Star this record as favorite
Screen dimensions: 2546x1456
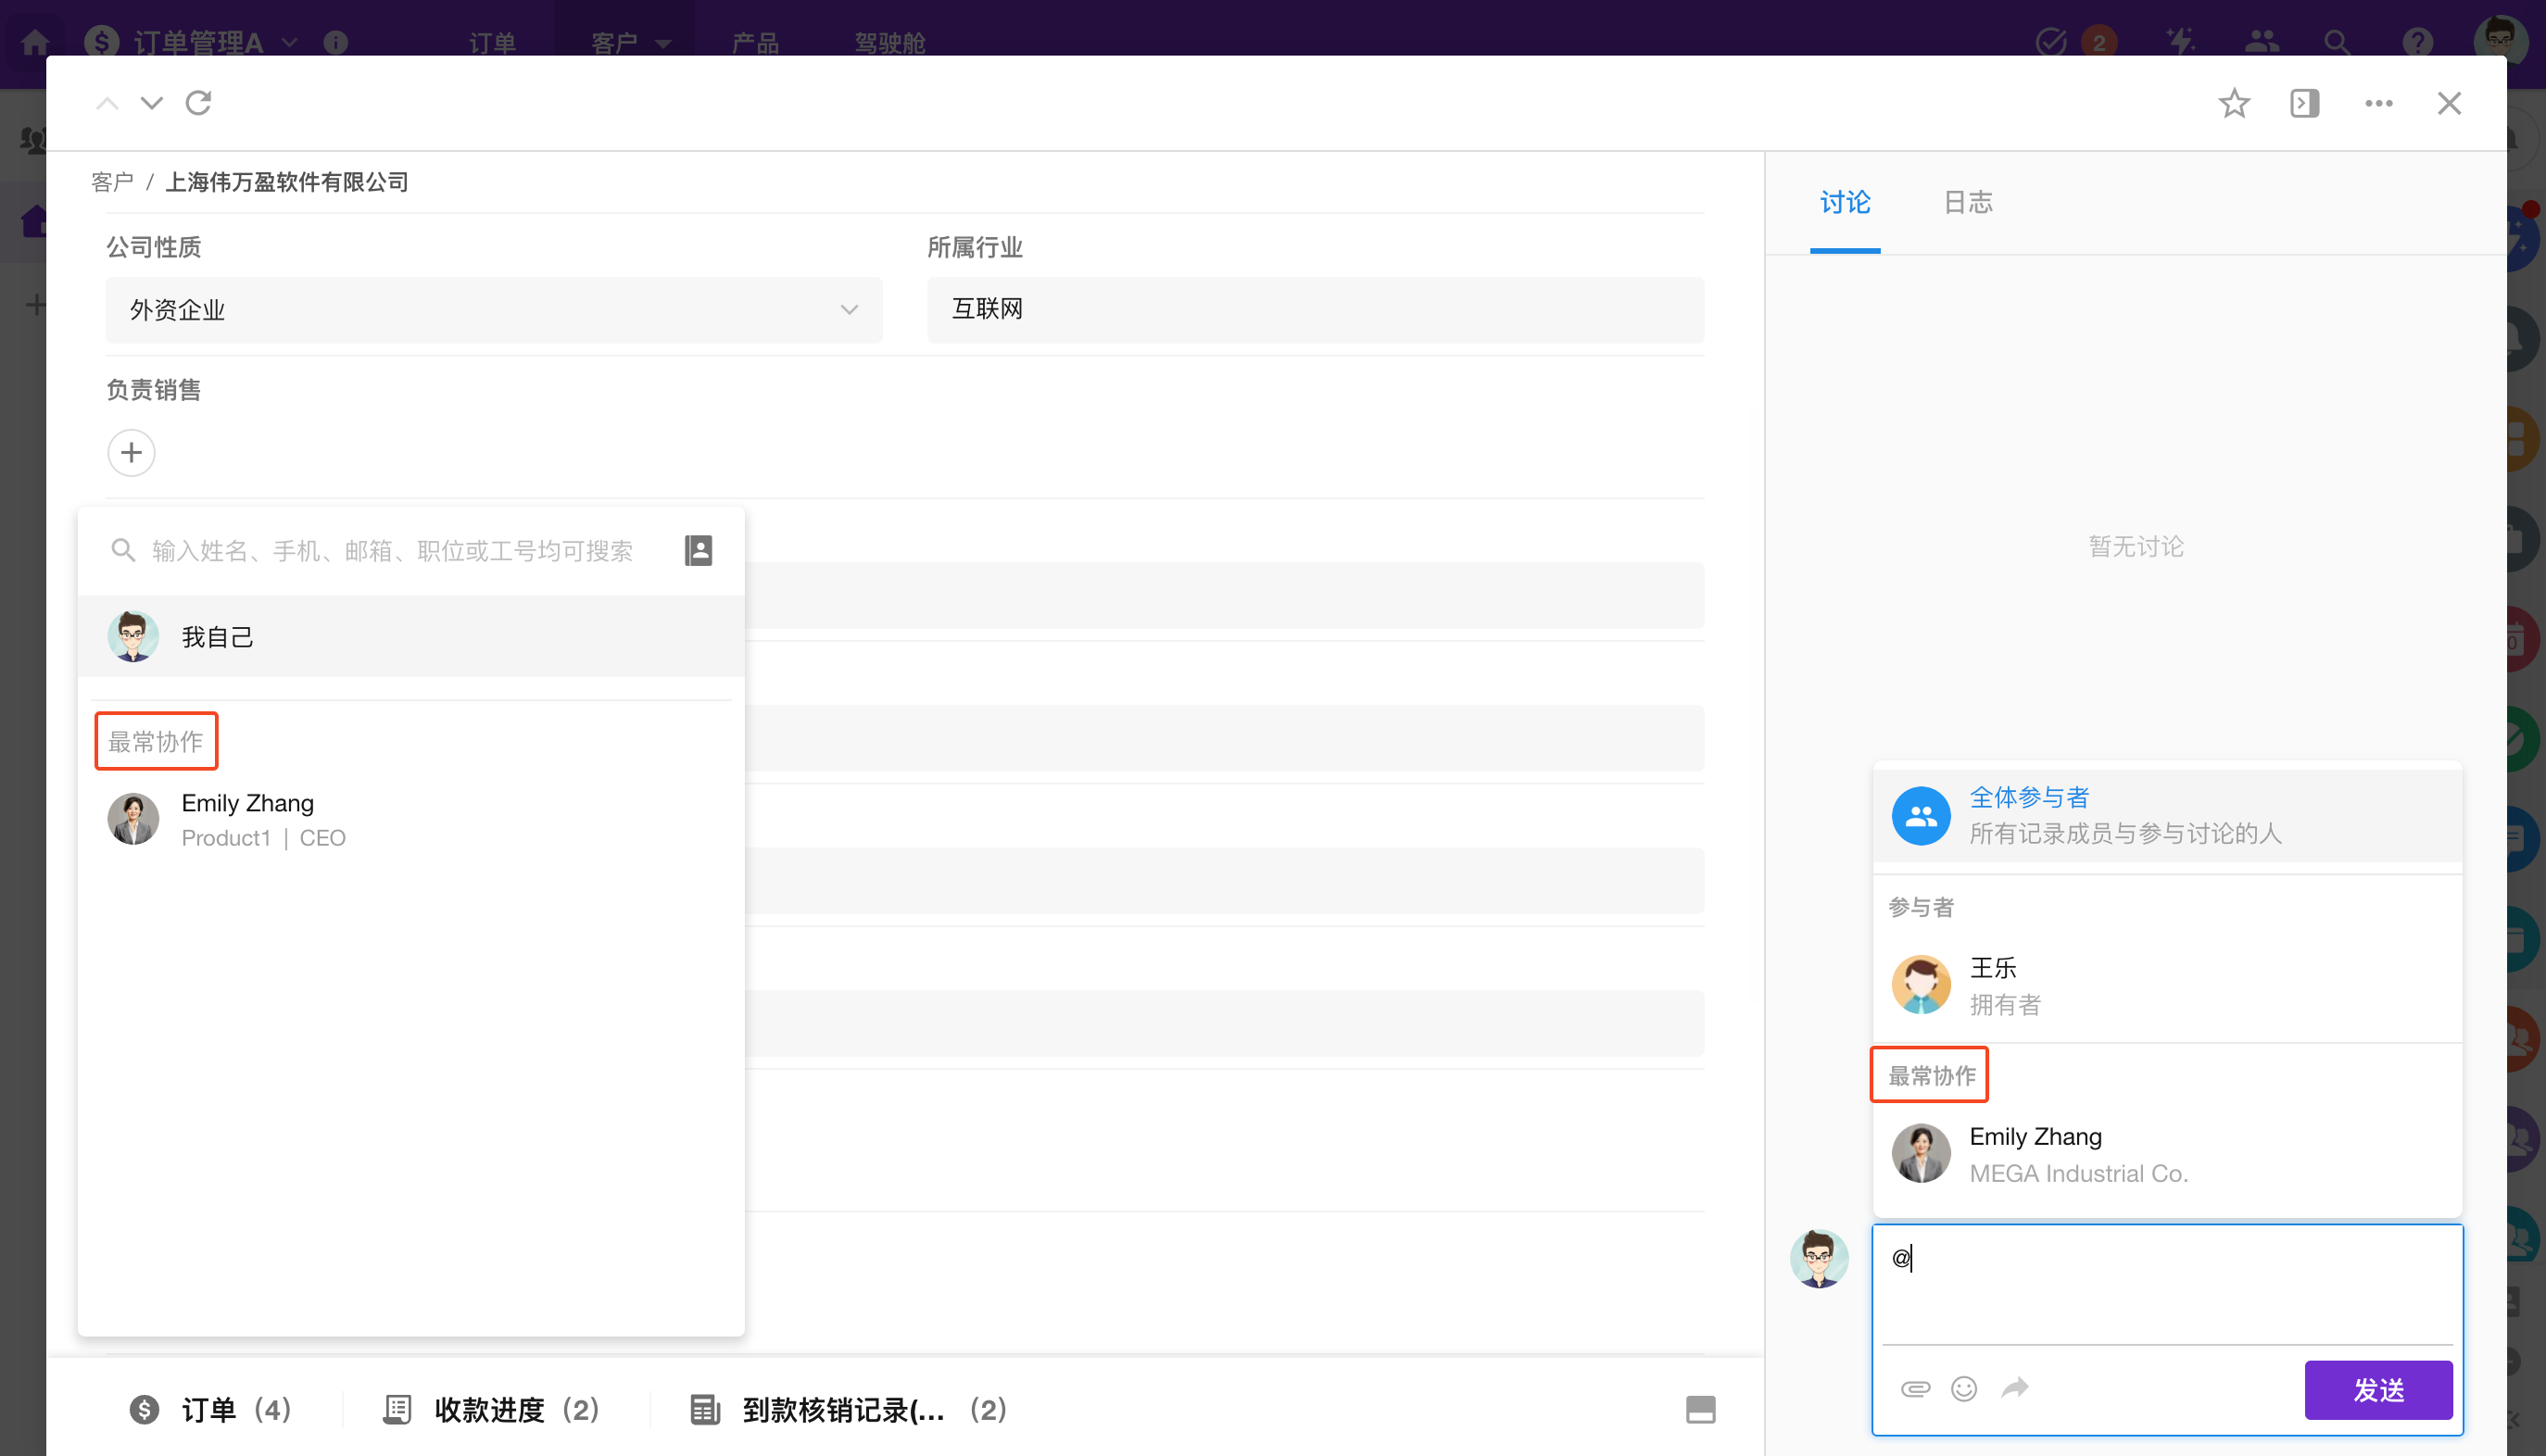pyautogui.click(x=2234, y=103)
